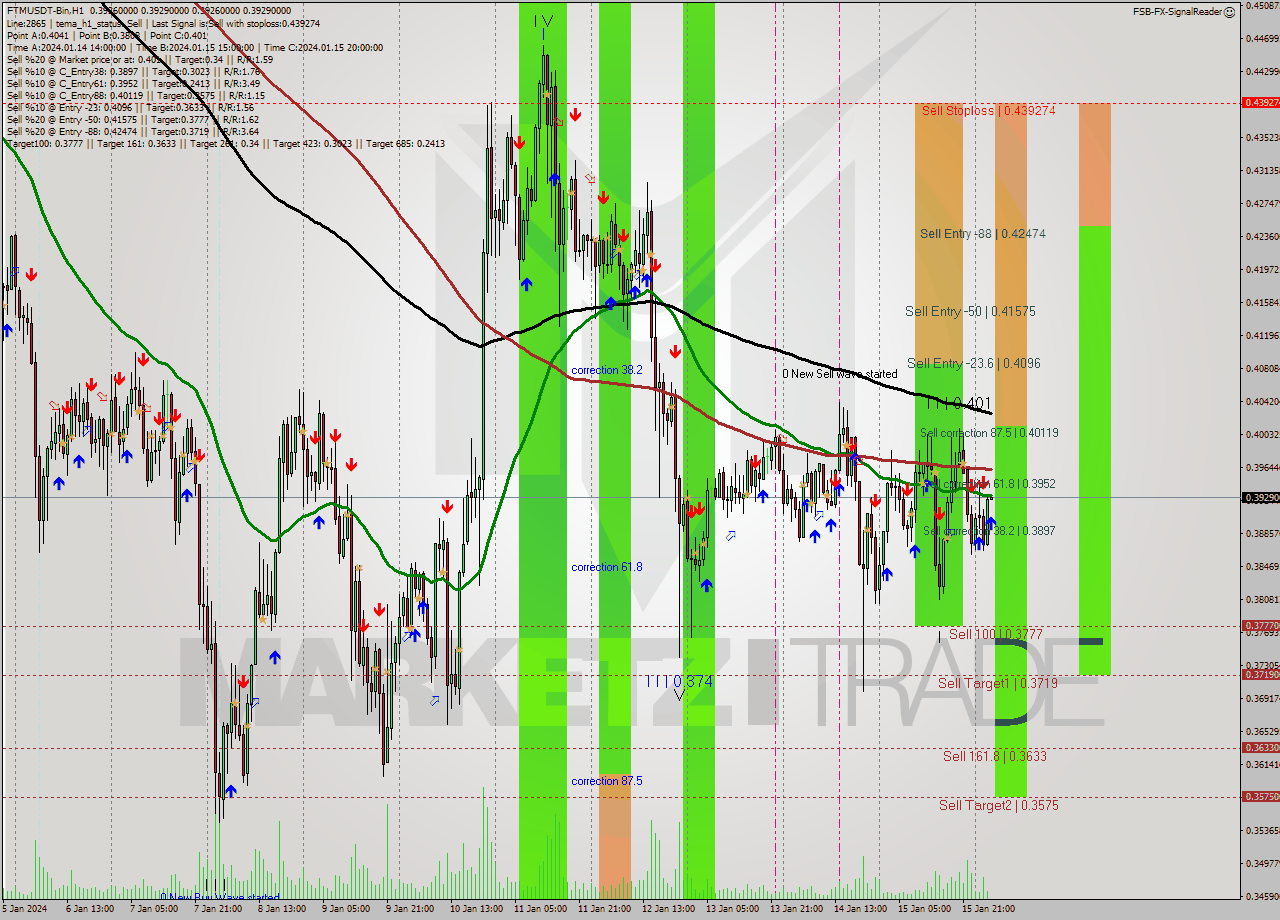Click the '11 Jan 21:00' time axis label
The height and width of the screenshot is (920, 1280).
[604, 909]
